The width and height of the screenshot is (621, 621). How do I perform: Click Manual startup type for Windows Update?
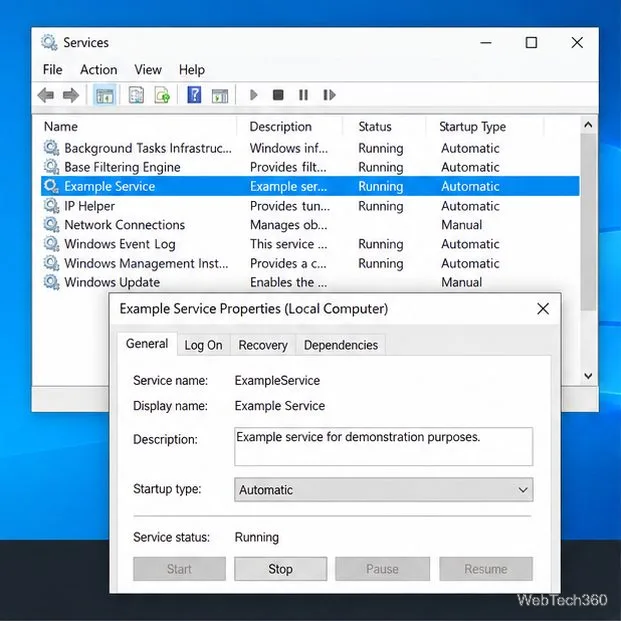[x=461, y=282]
